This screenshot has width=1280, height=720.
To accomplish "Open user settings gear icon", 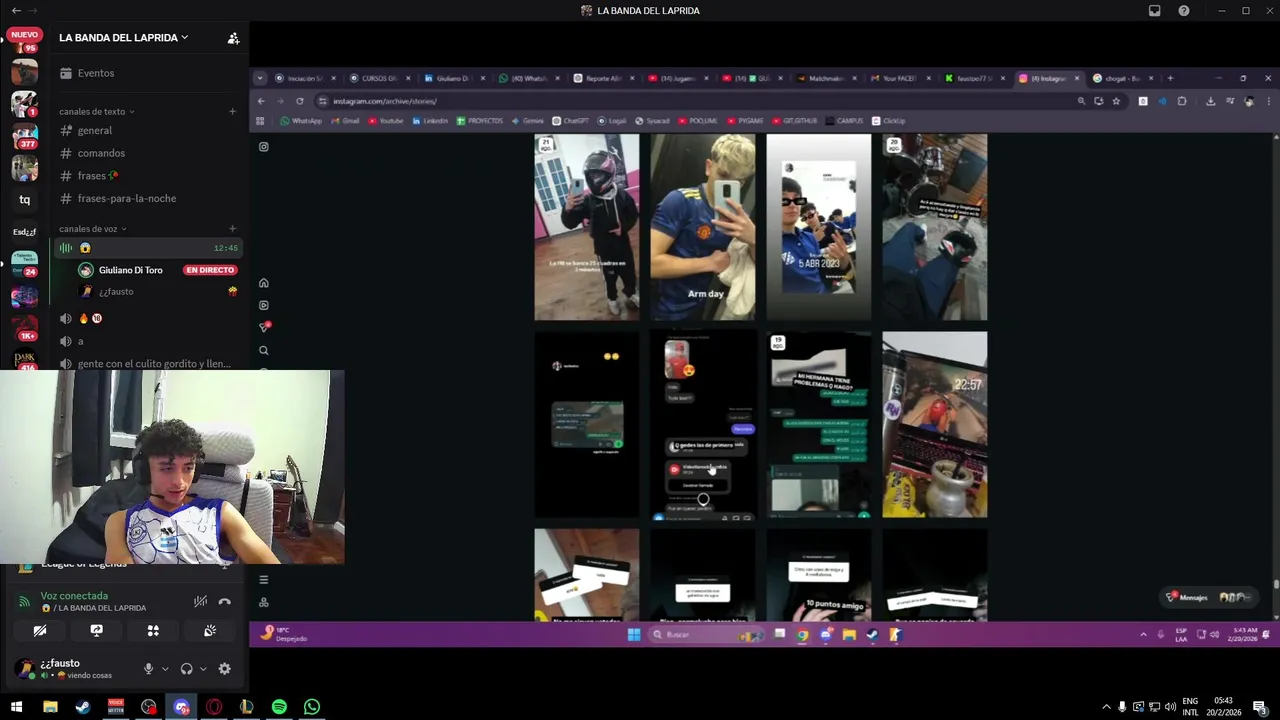I will click(x=224, y=669).
